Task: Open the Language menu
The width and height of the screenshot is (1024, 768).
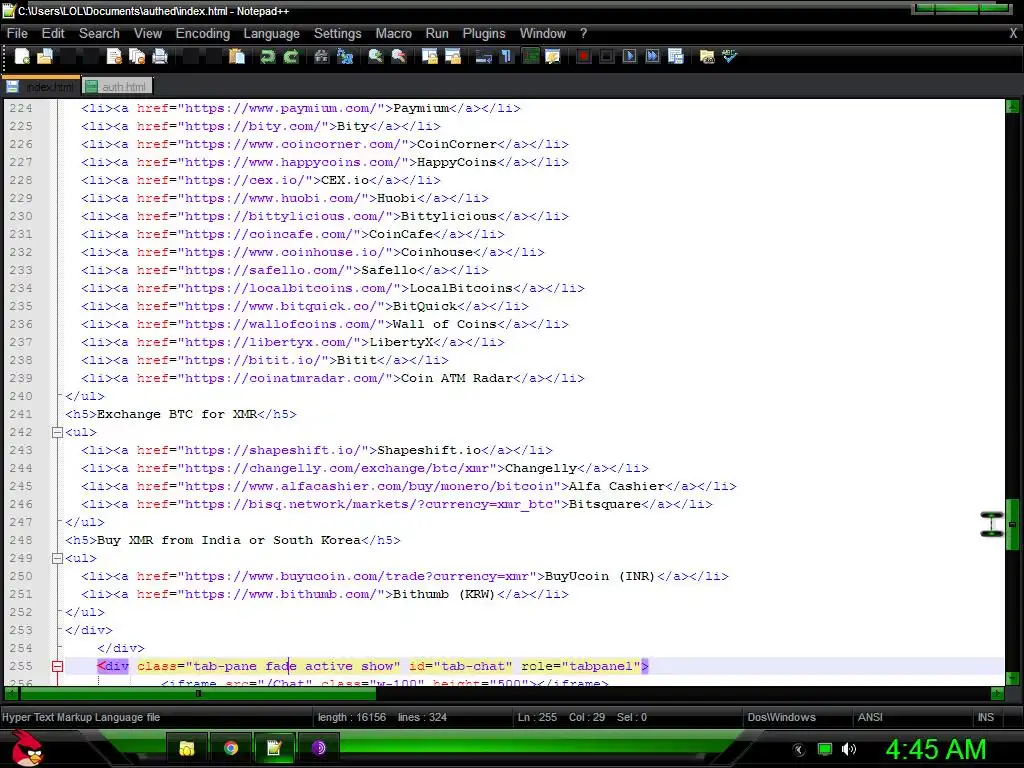Action: click(x=272, y=33)
